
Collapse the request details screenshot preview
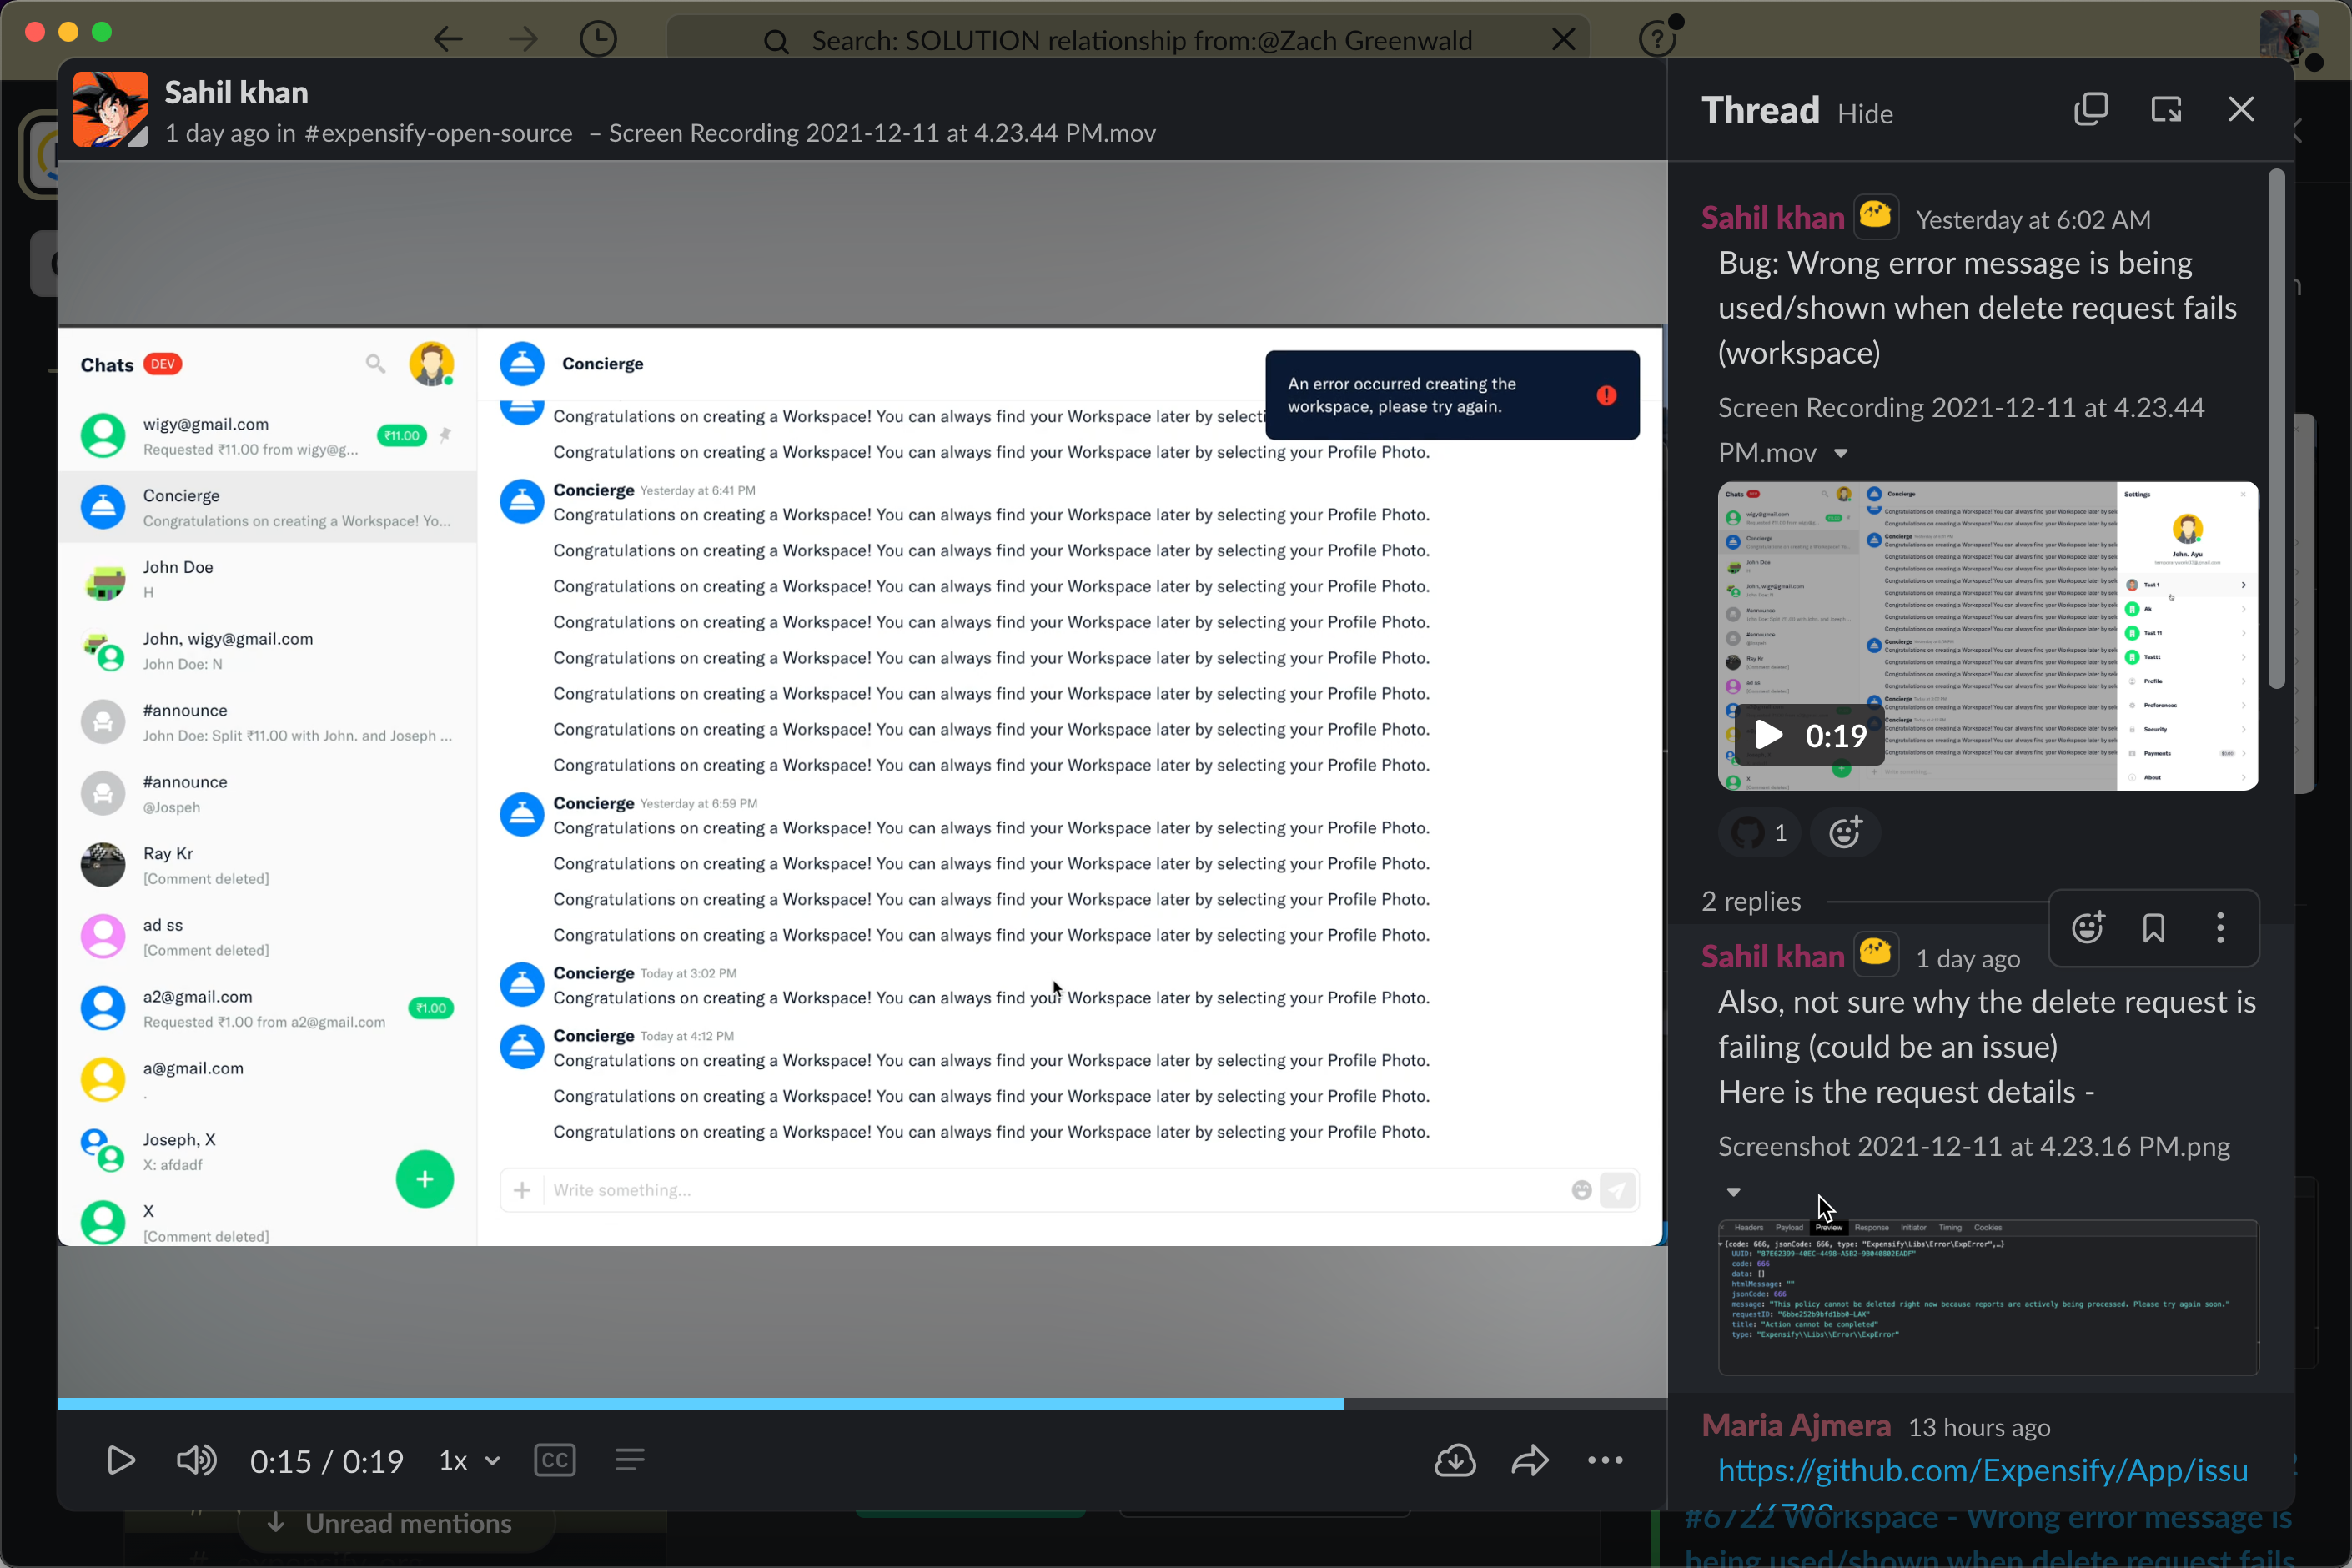(x=1733, y=1191)
